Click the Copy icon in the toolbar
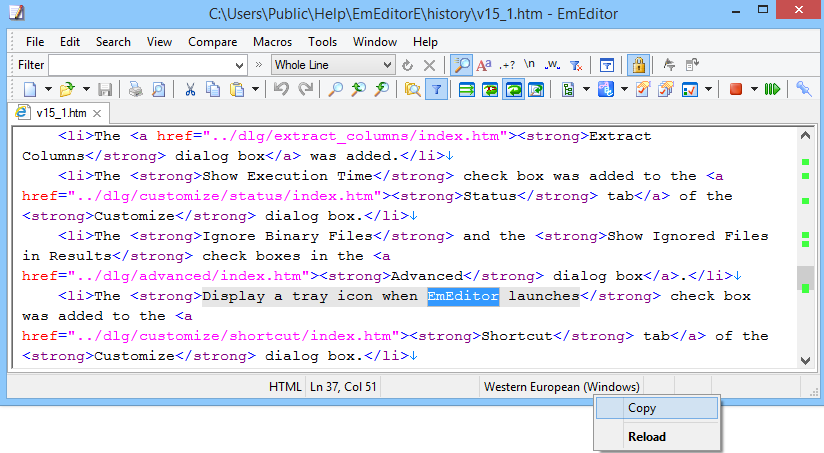The height and width of the screenshot is (453, 824). click(x=213, y=89)
